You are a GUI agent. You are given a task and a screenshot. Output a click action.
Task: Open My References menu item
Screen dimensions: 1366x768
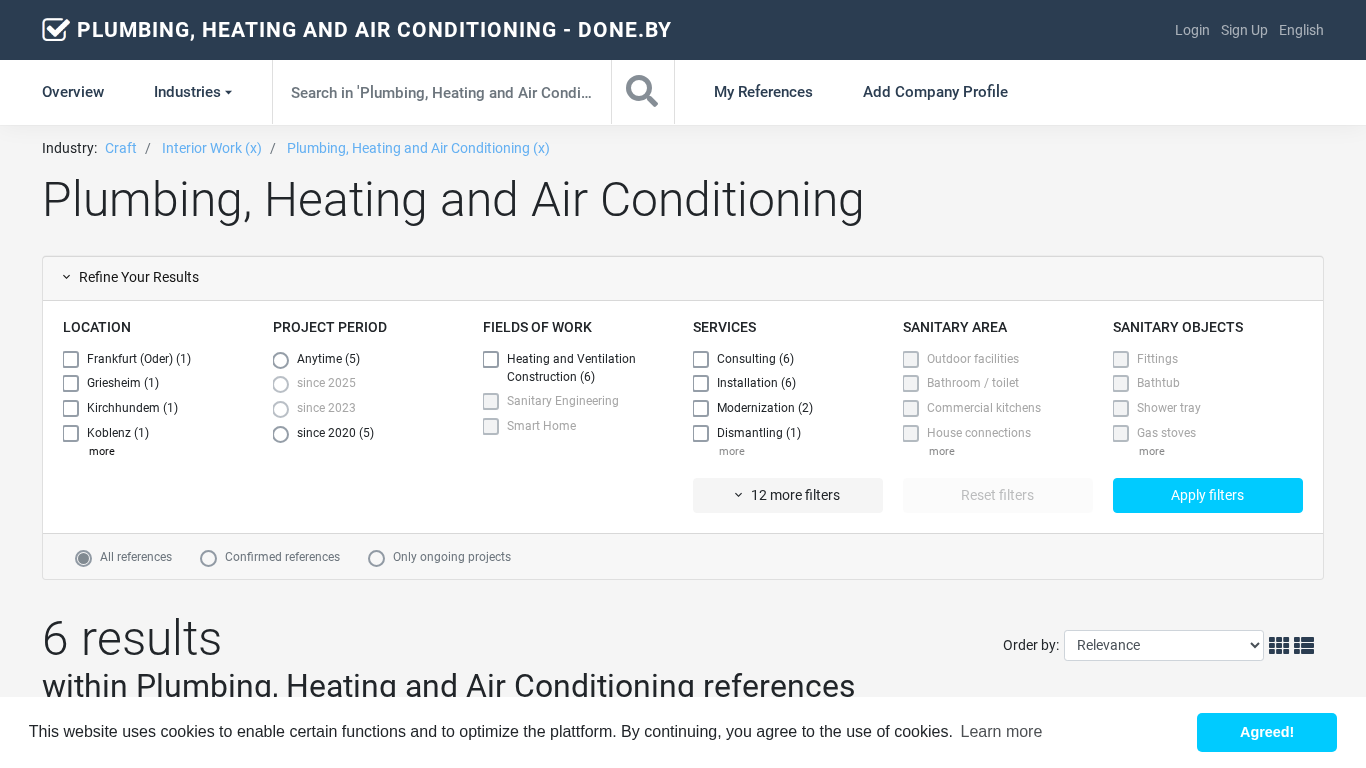coord(763,92)
